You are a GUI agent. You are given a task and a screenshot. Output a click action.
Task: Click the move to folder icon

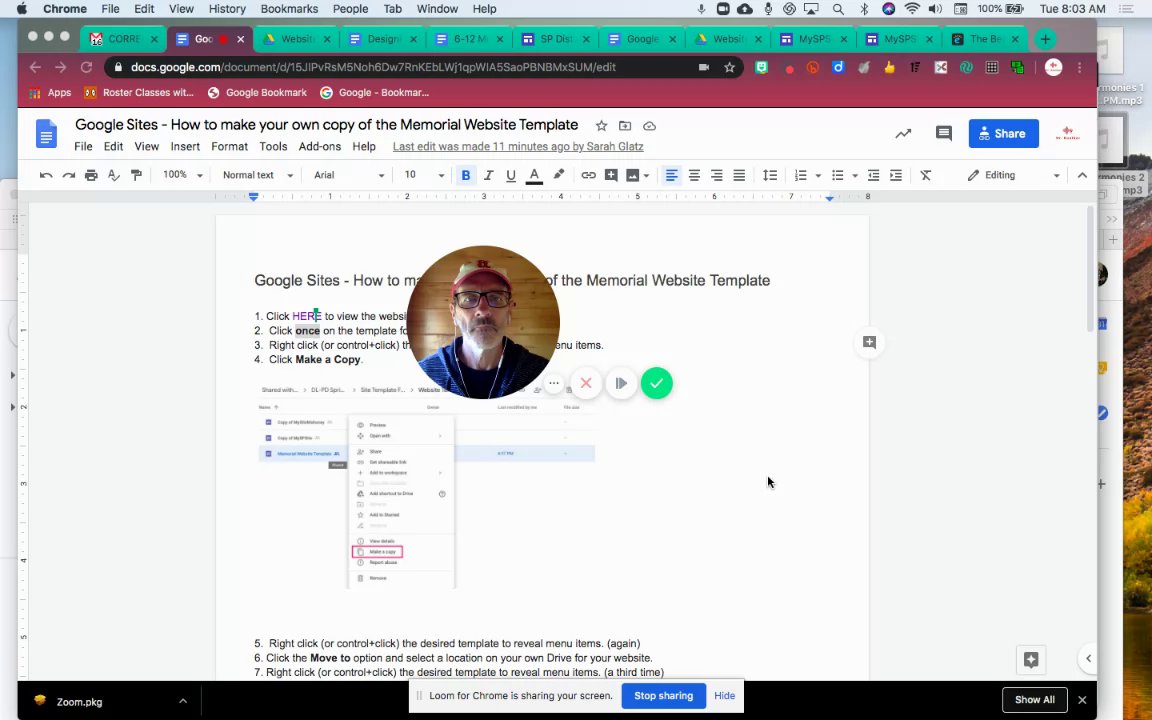click(625, 126)
